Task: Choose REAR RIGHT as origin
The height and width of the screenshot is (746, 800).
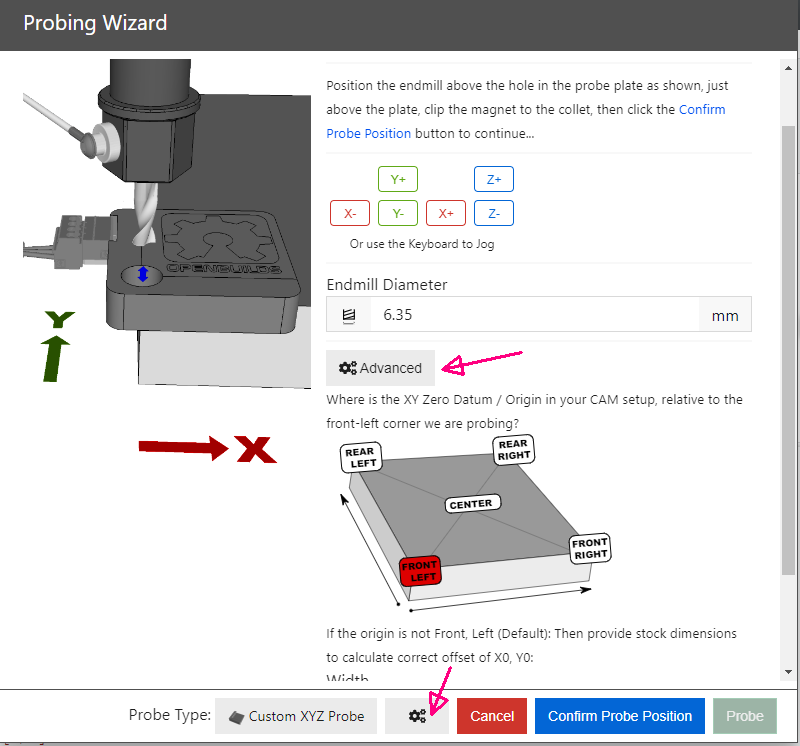Action: click(x=513, y=450)
